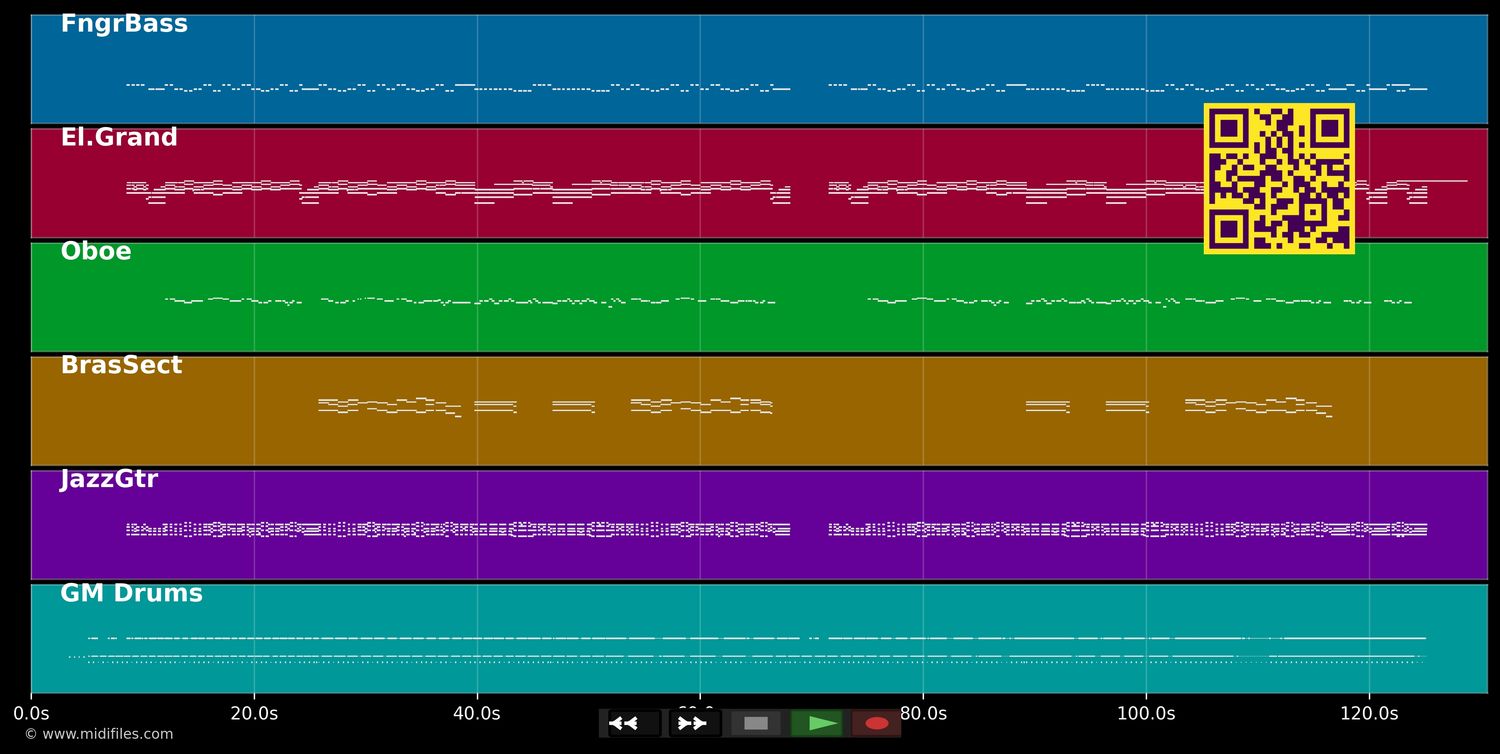Select the Oboe track label

[x=96, y=252]
